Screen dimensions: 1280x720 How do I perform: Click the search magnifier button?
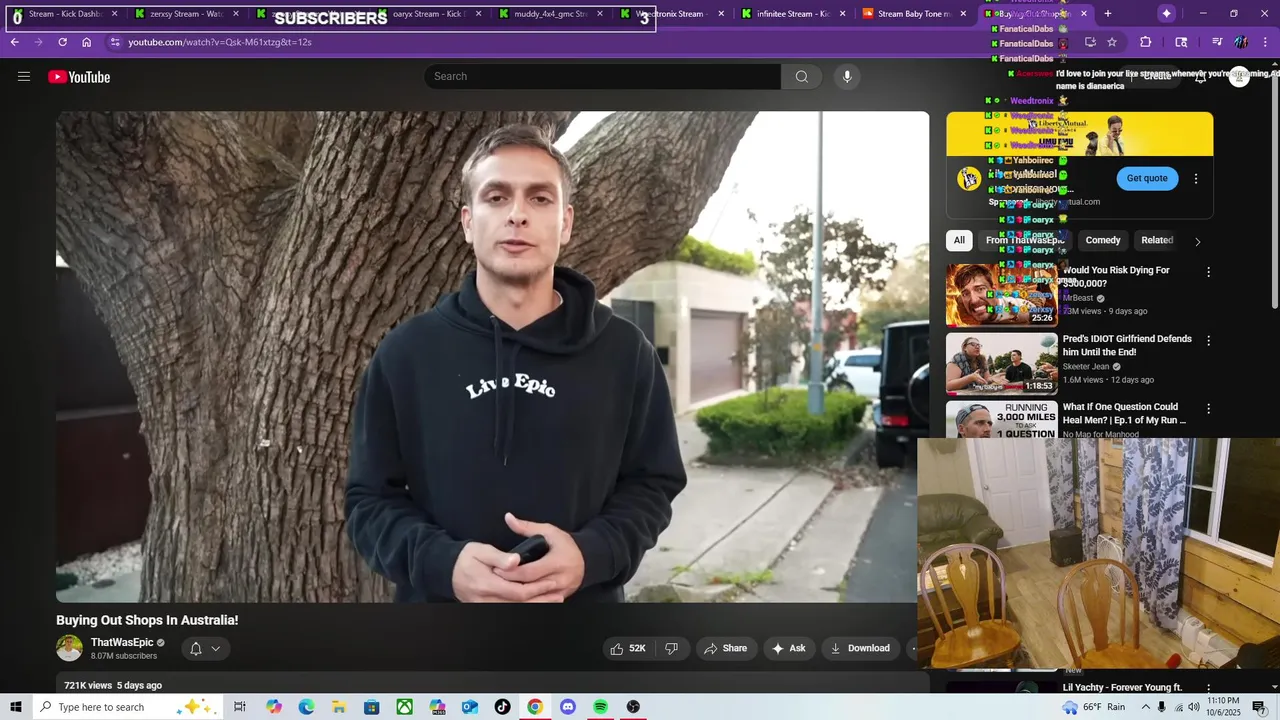pos(801,77)
